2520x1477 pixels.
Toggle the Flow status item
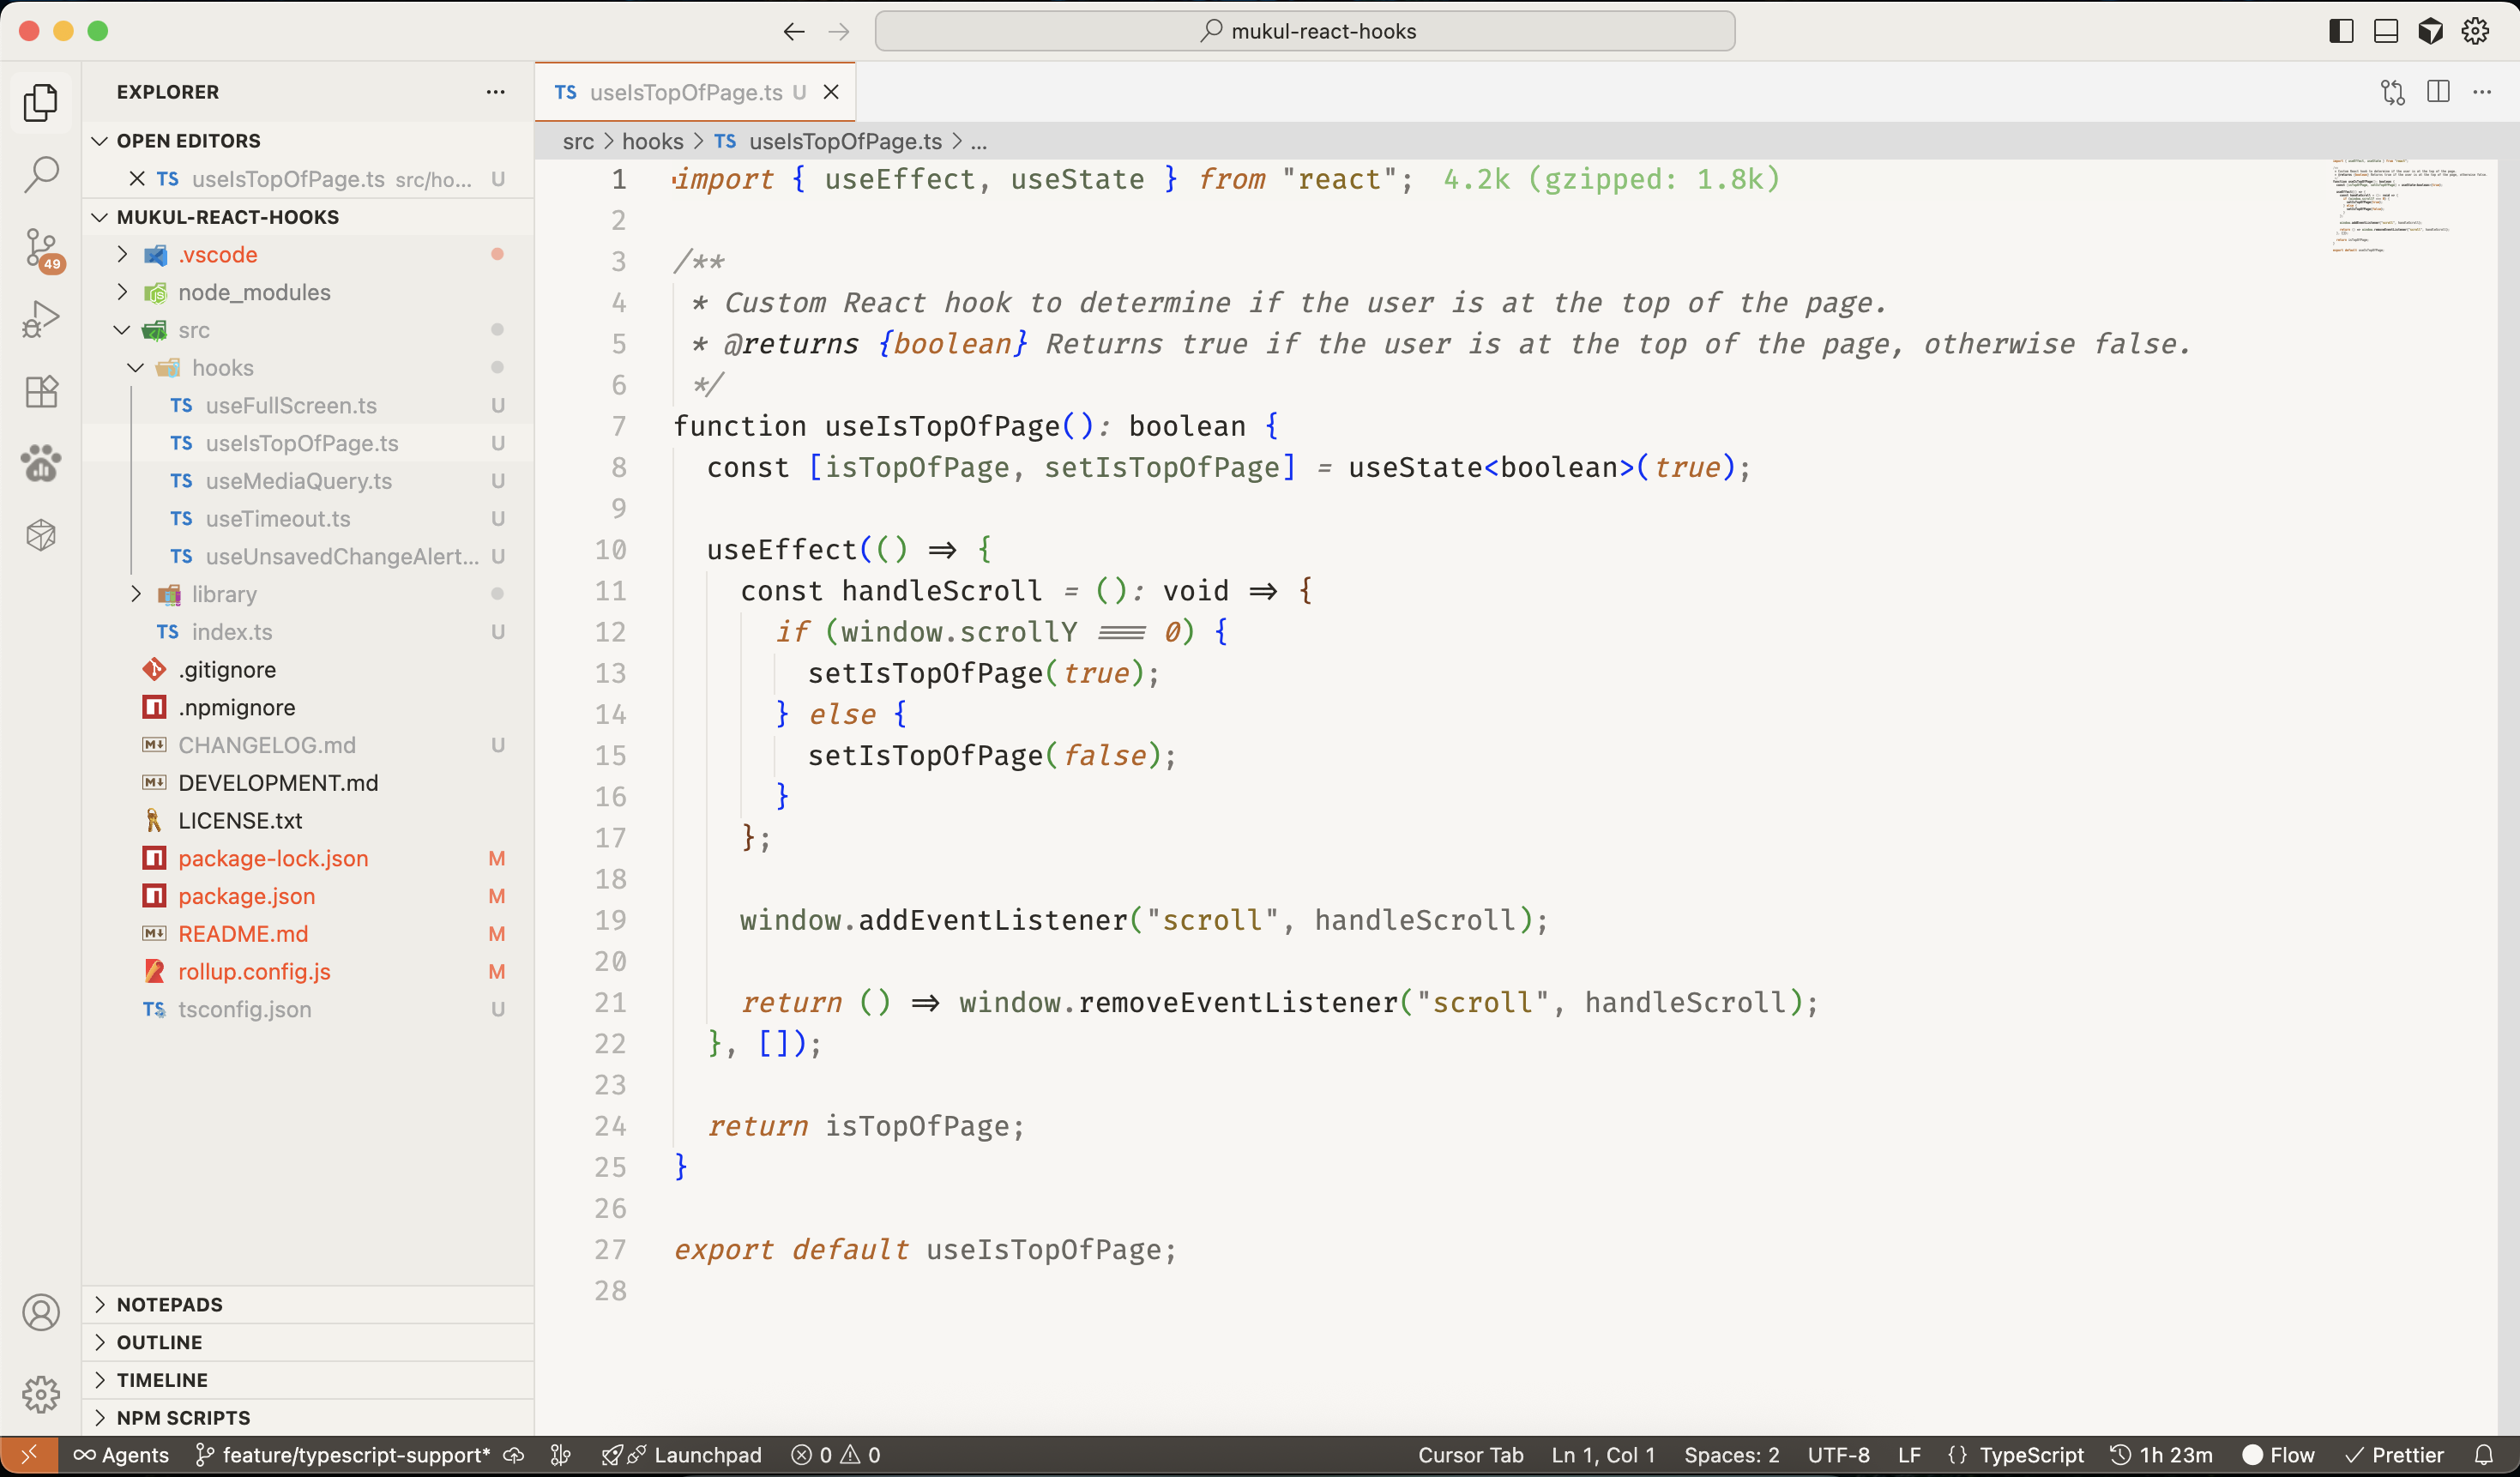2279,1455
